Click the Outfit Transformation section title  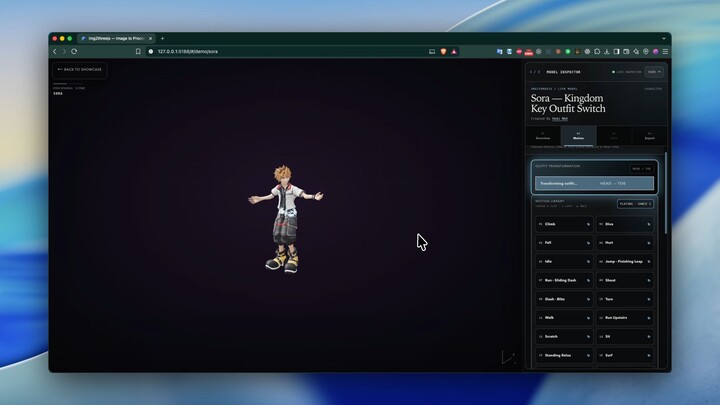tap(557, 166)
